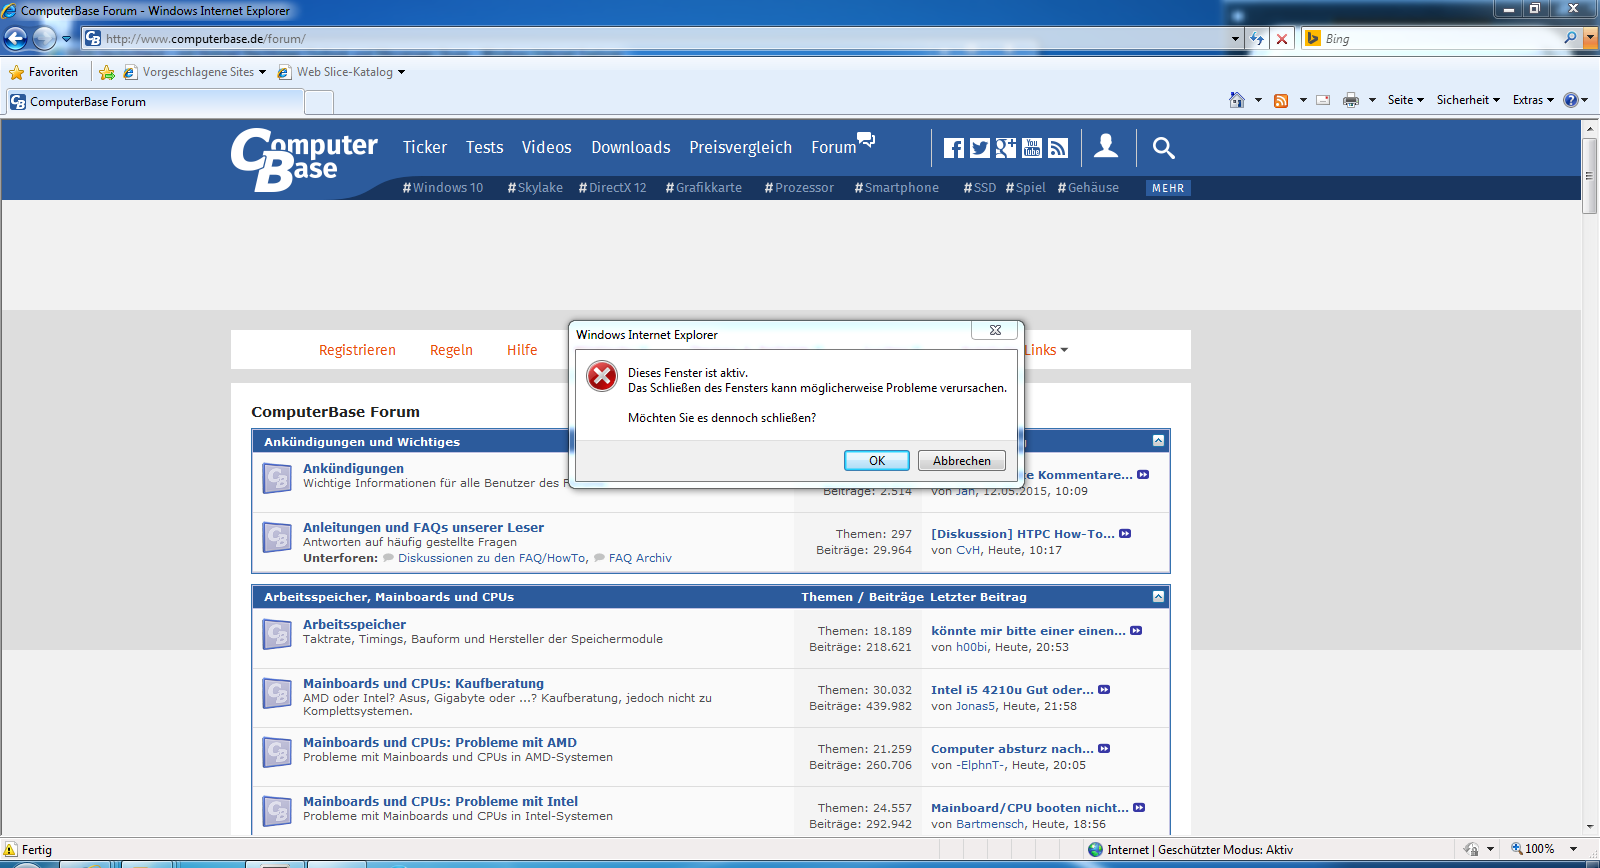Open the Hilfe link
The height and width of the screenshot is (868, 1600).
click(x=522, y=350)
